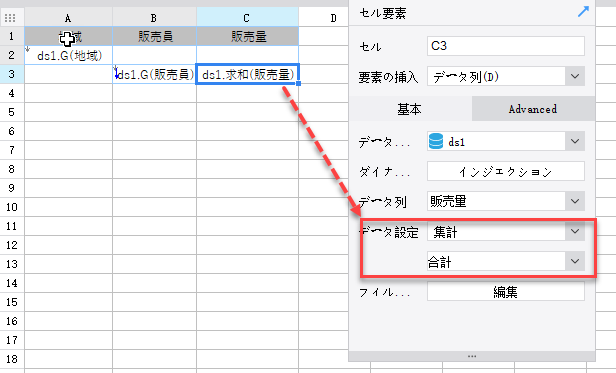Select column C header
The image size is (616, 373).
pos(248,18)
